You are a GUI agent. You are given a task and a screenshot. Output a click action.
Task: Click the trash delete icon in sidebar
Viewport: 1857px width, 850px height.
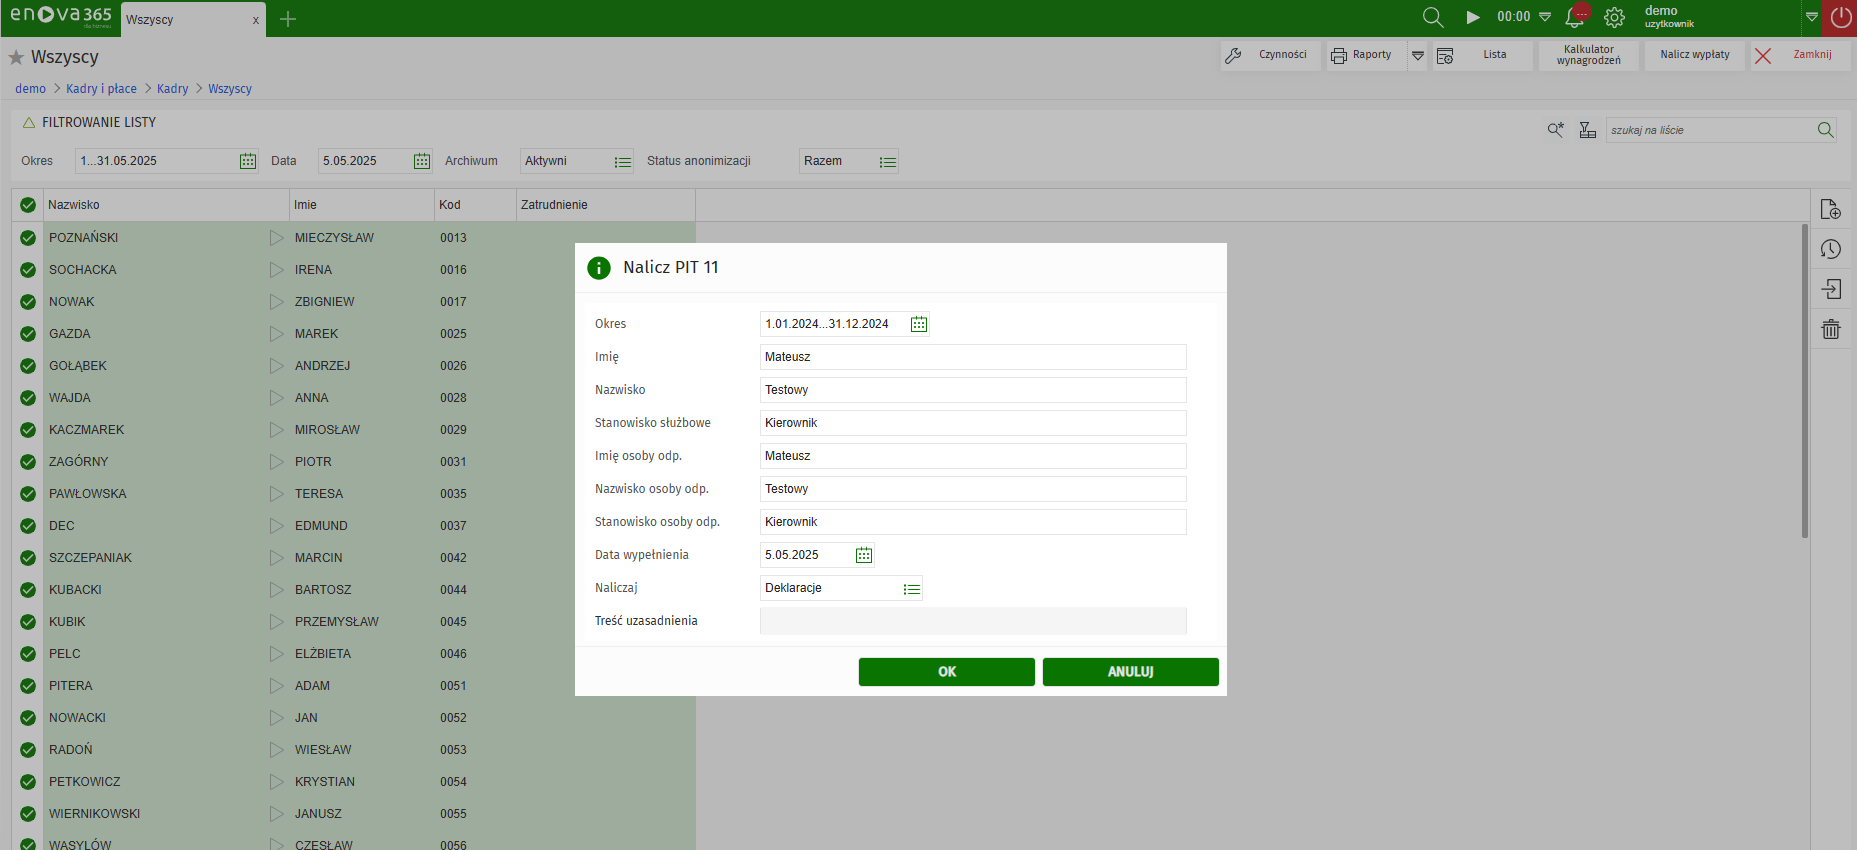pos(1830,329)
